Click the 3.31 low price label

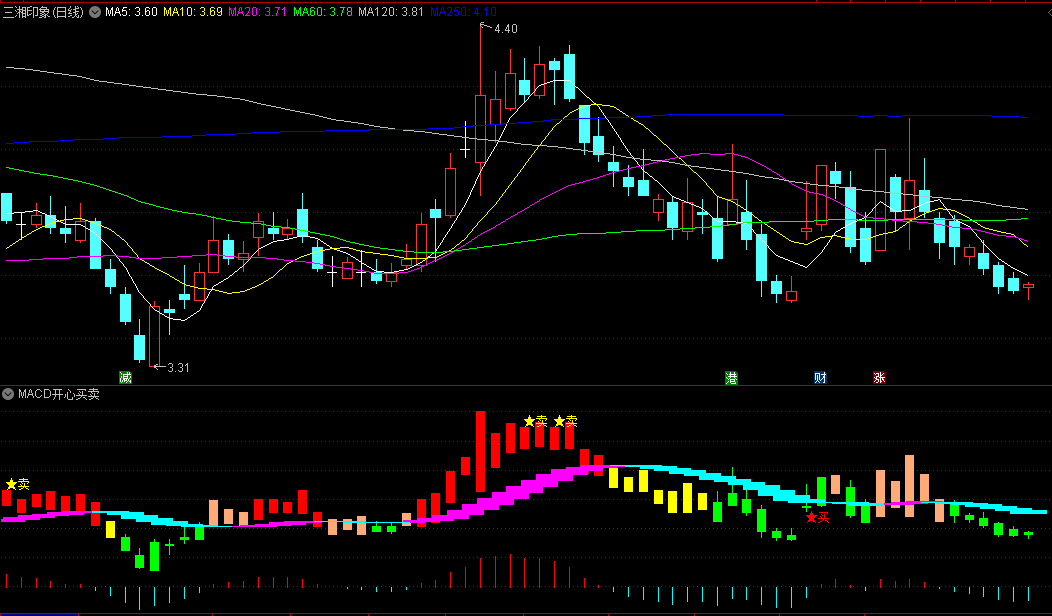(178, 368)
